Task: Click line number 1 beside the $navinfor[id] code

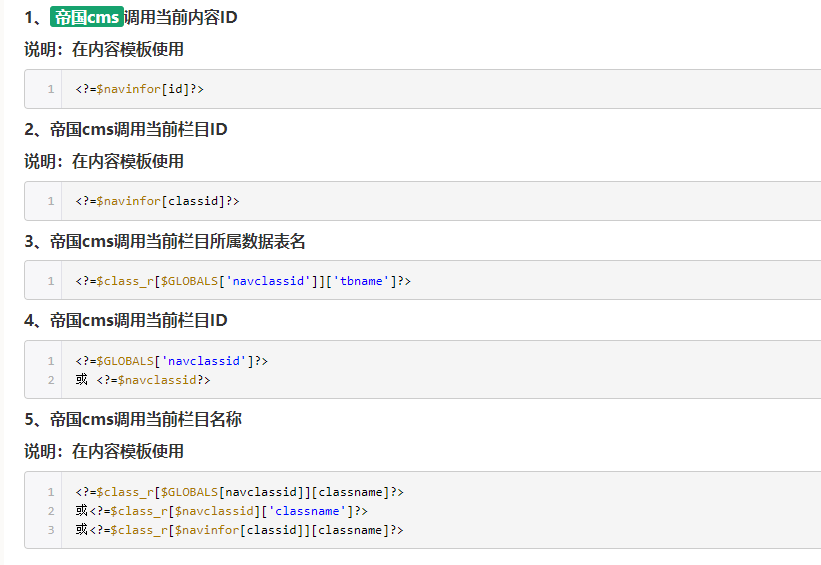Action: (x=50, y=89)
